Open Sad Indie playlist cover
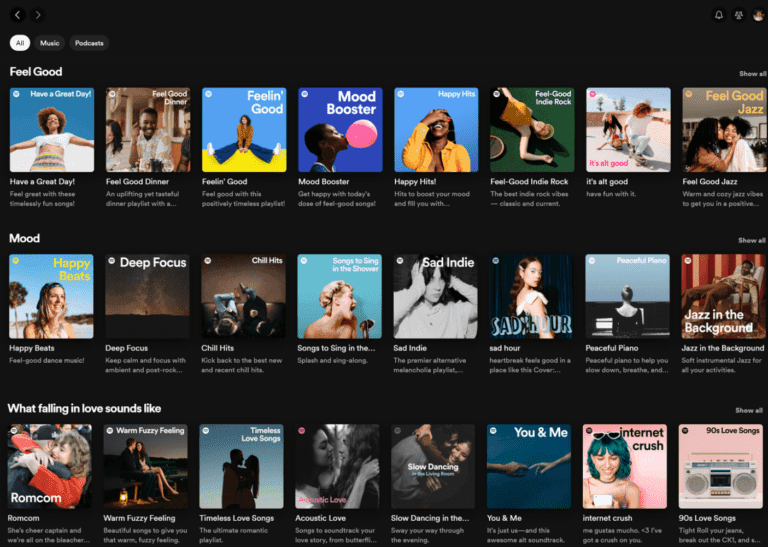The width and height of the screenshot is (768, 547). (x=435, y=296)
